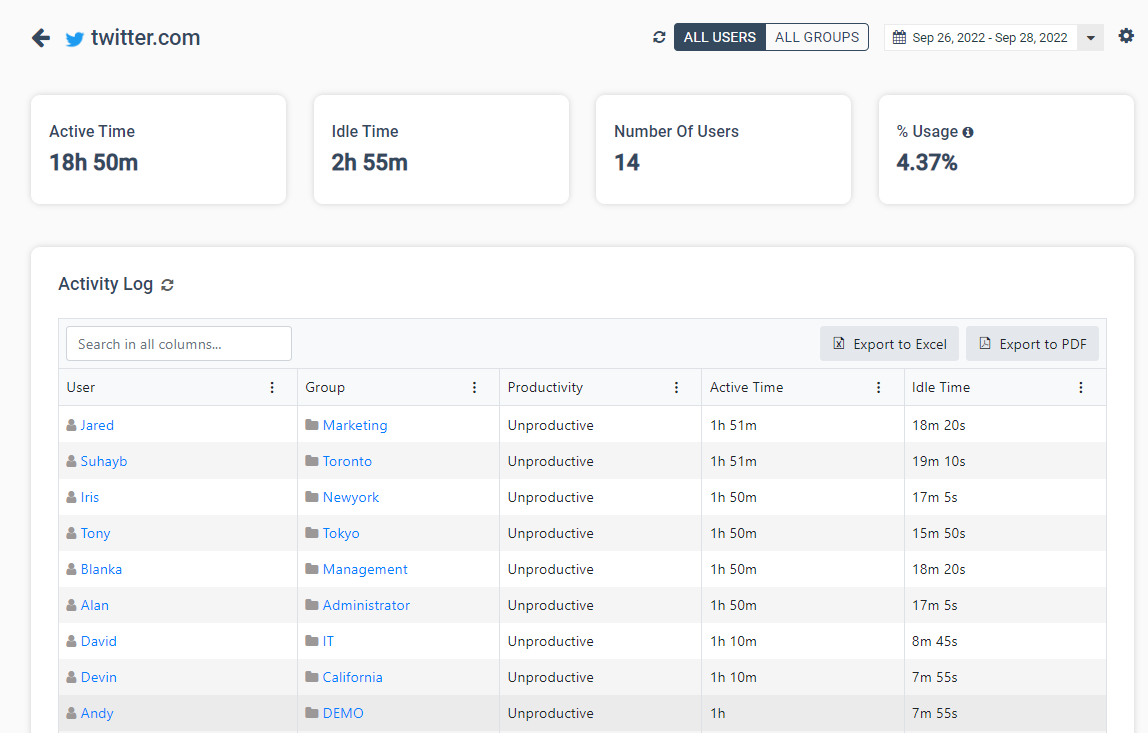The height and width of the screenshot is (733, 1148).
Task: Export activity log to PDF
Action: (x=1032, y=344)
